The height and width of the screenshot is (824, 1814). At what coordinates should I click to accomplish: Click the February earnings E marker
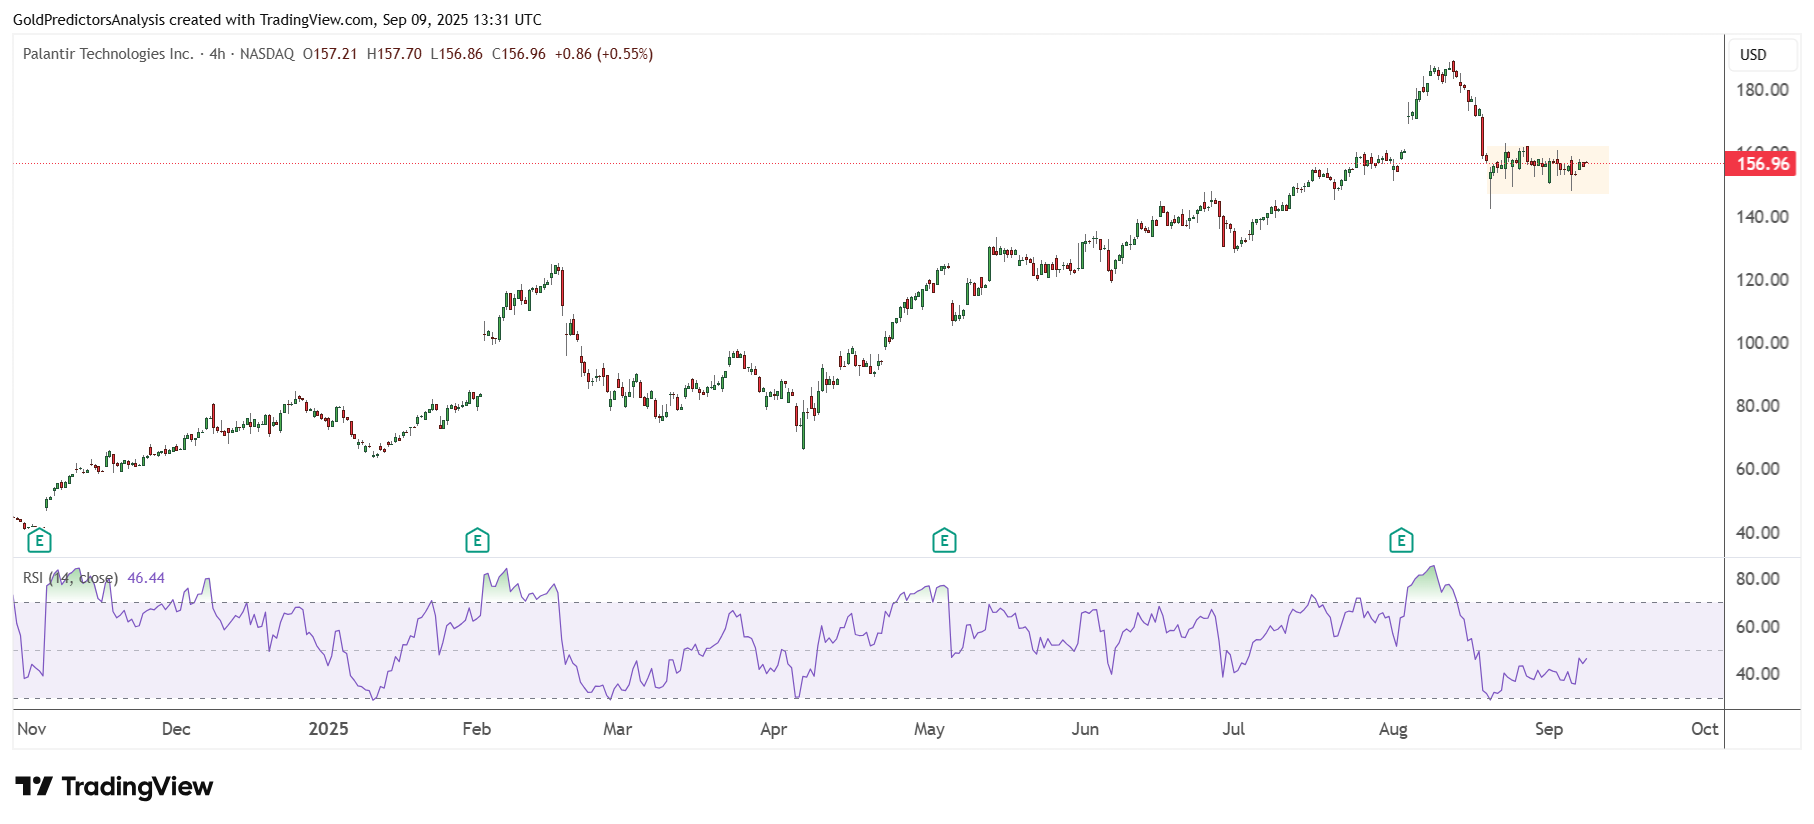(x=477, y=541)
